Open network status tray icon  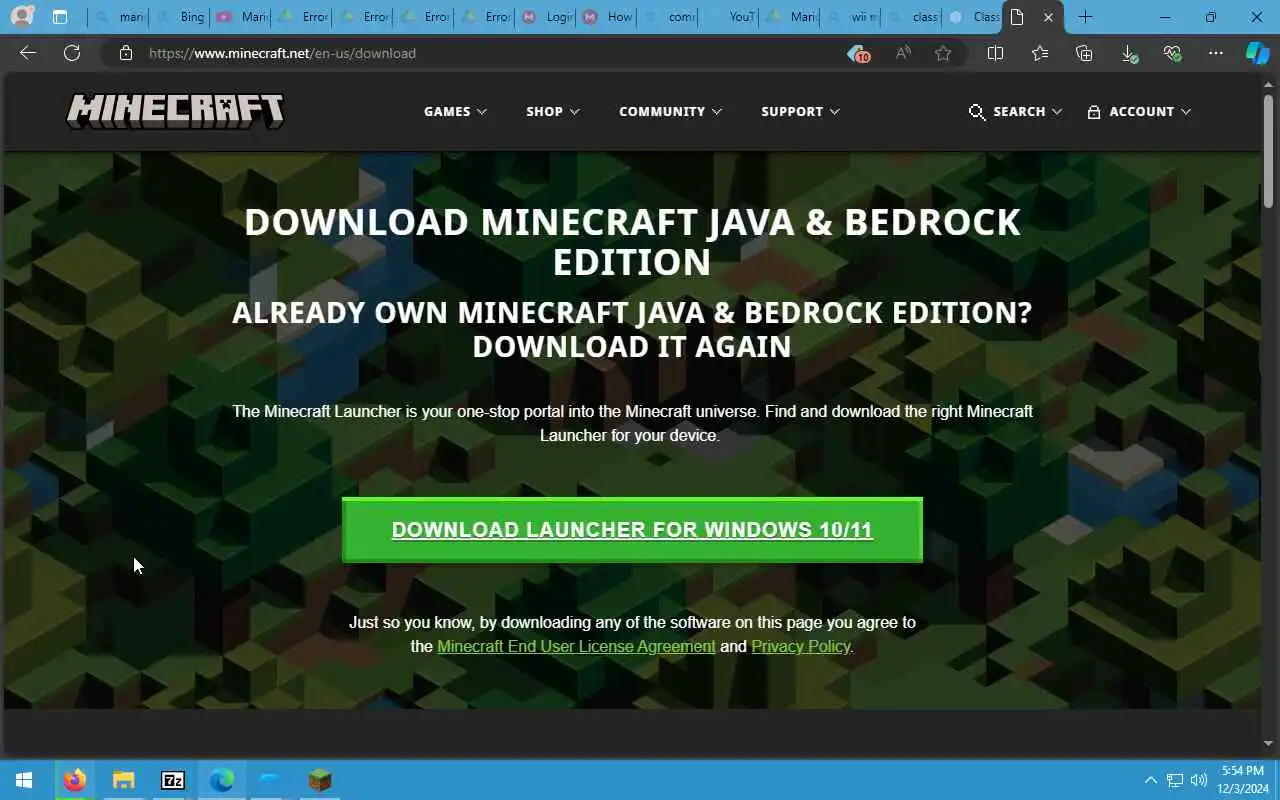coord(1175,780)
